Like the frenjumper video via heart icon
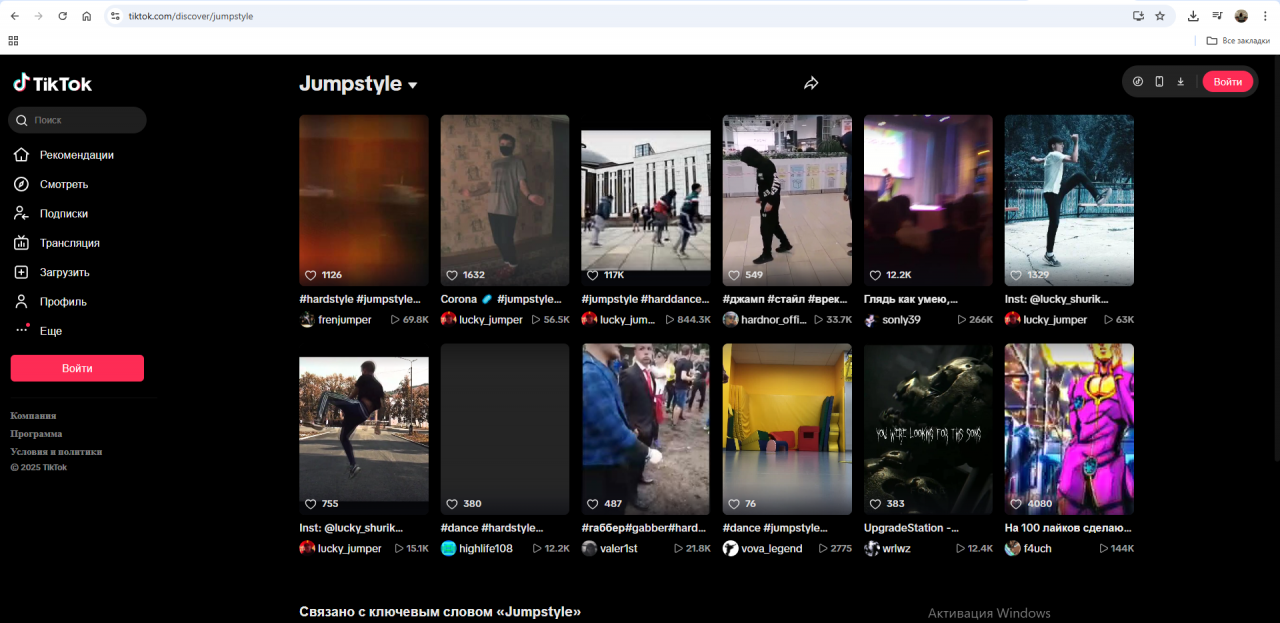The width and height of the screenshot is (1280, 623). pos(310,275)
